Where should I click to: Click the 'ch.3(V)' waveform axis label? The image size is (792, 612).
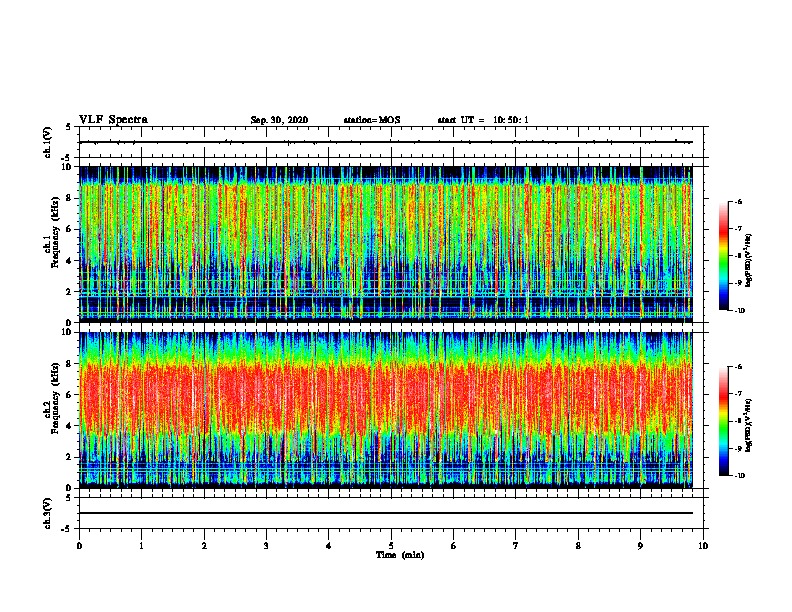point(48,513)
